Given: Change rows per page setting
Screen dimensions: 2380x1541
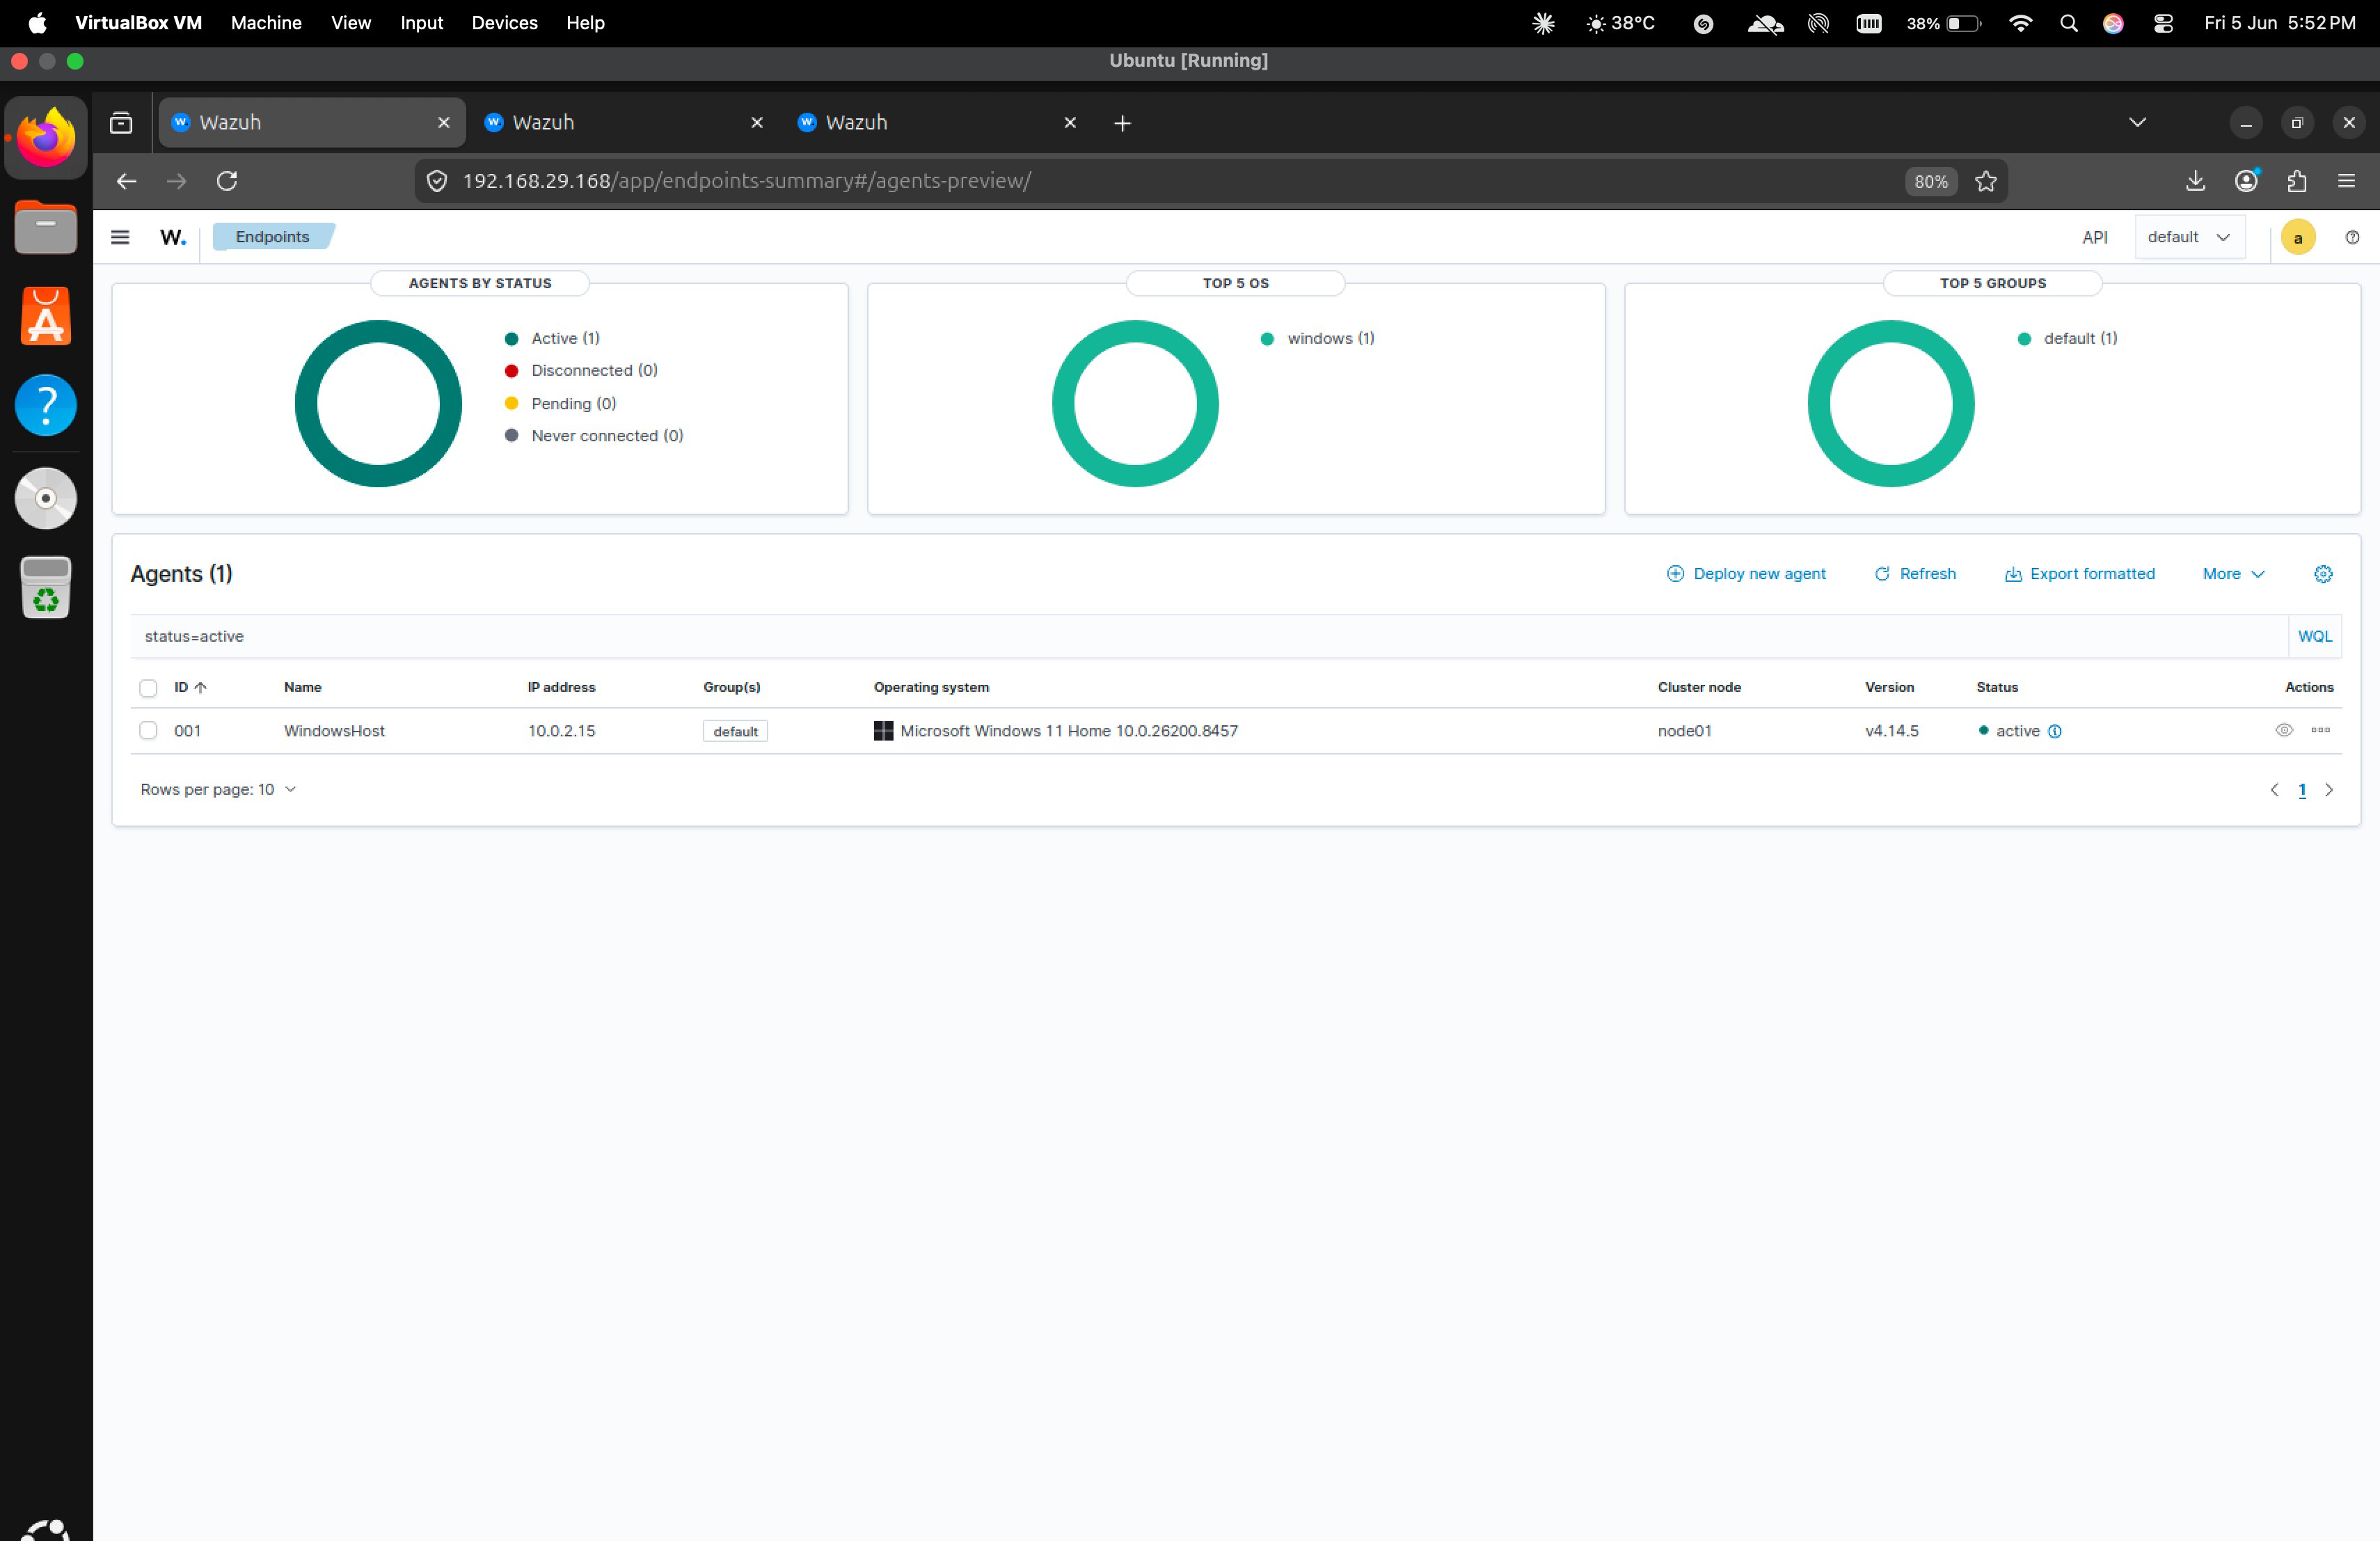Looking at the screenshot, I should pos(218,790).
